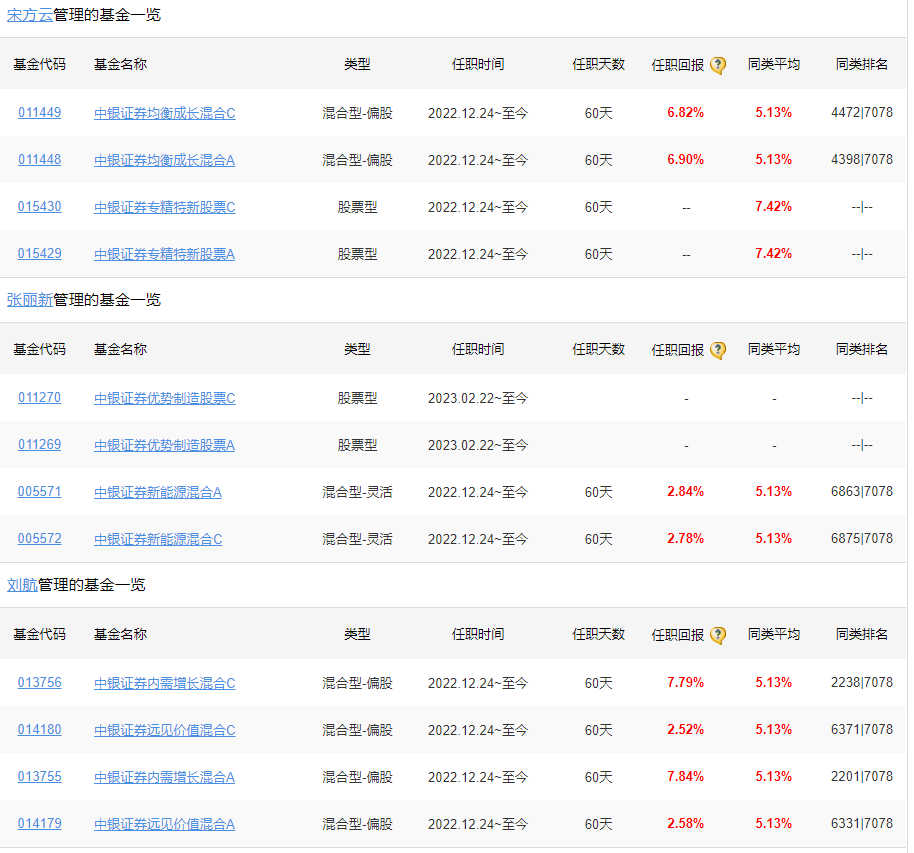The image size is (914, 853).
Task: Select ranking 6875|7078 cell
Action: pos(862,539)
